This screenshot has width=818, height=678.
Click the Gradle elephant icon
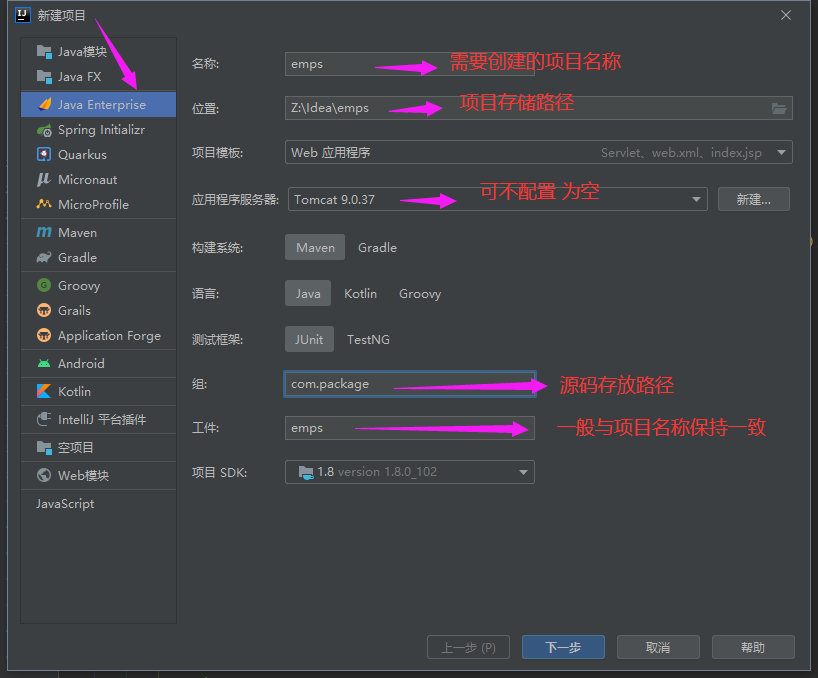(44, 257)
